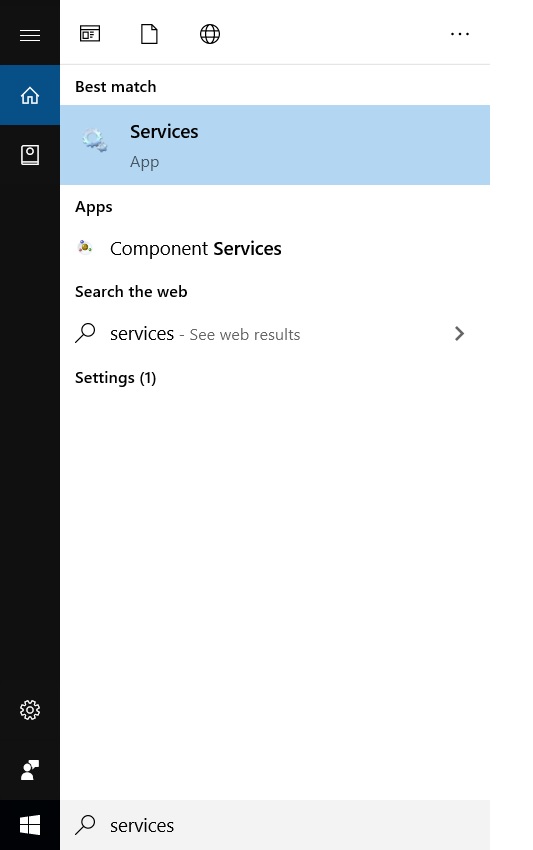Expand the Settings (1) results group
The height and width of the screenshot is (850, 533).
click(115, 377)
